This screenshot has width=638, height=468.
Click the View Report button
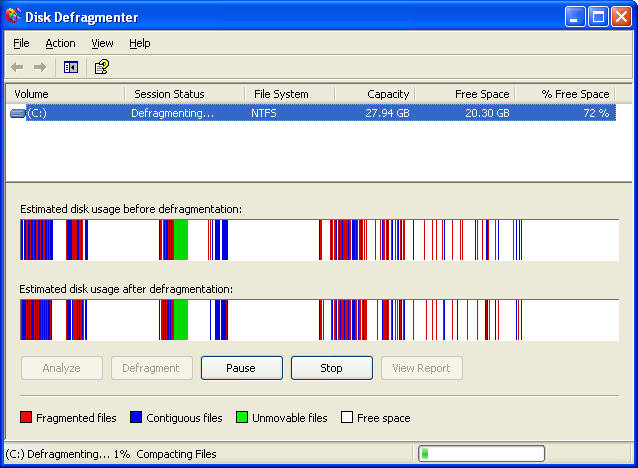point(422,368)
